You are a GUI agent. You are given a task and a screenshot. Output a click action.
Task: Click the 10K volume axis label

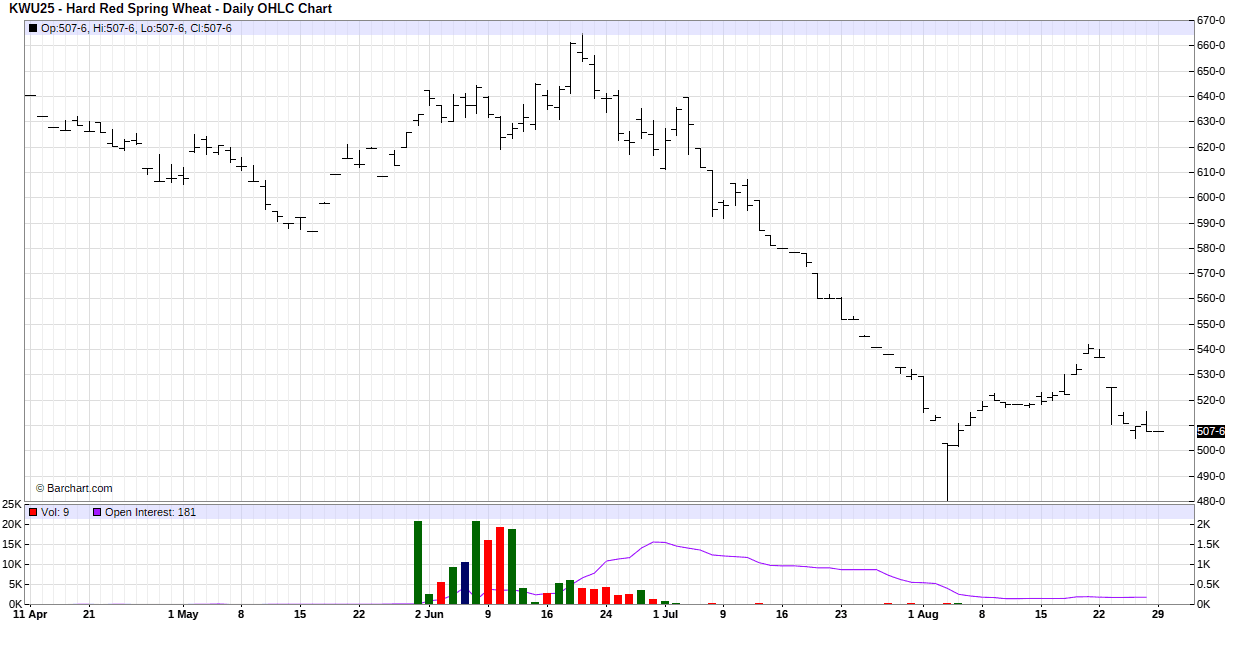click(12, 564)
